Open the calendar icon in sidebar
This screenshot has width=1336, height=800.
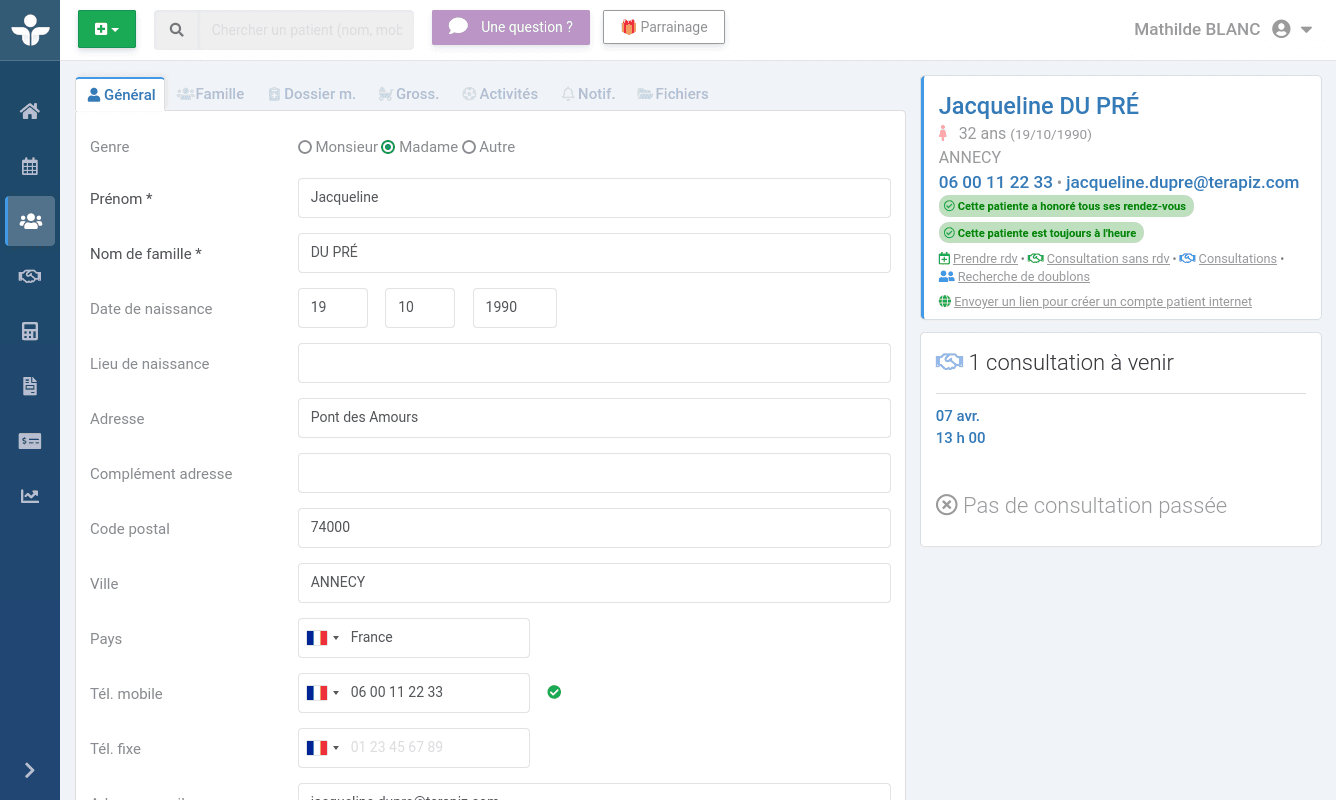pos(30,166)
